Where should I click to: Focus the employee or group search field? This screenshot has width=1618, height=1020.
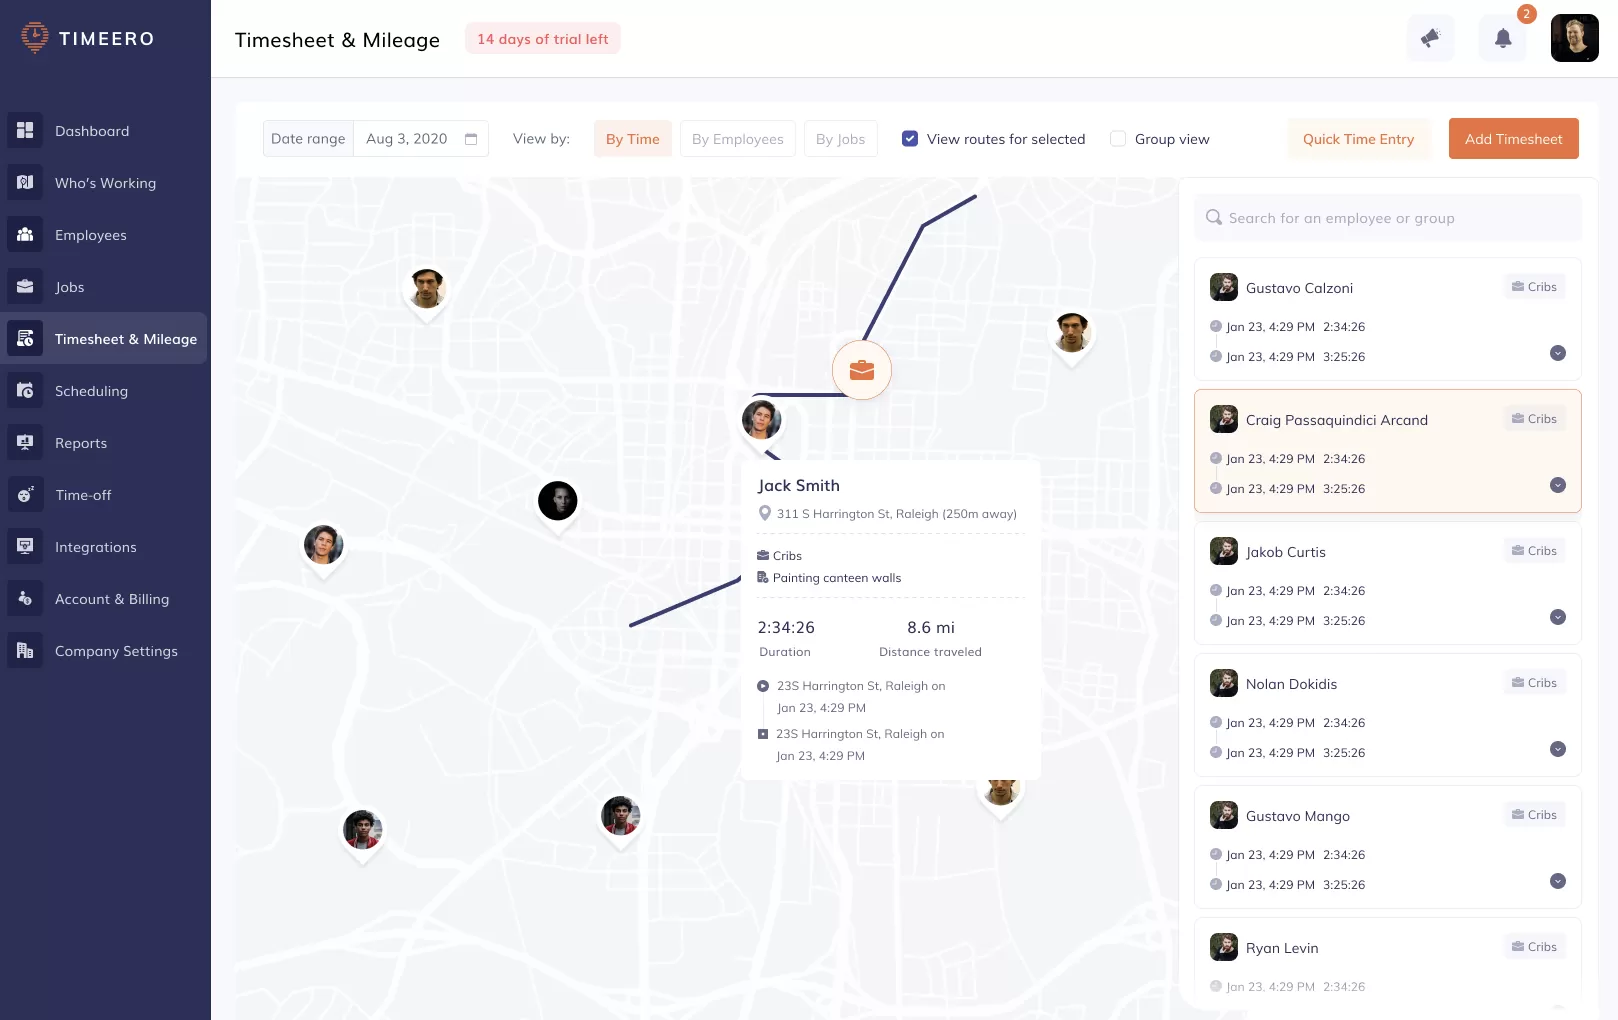click(x=1388, y=218)
